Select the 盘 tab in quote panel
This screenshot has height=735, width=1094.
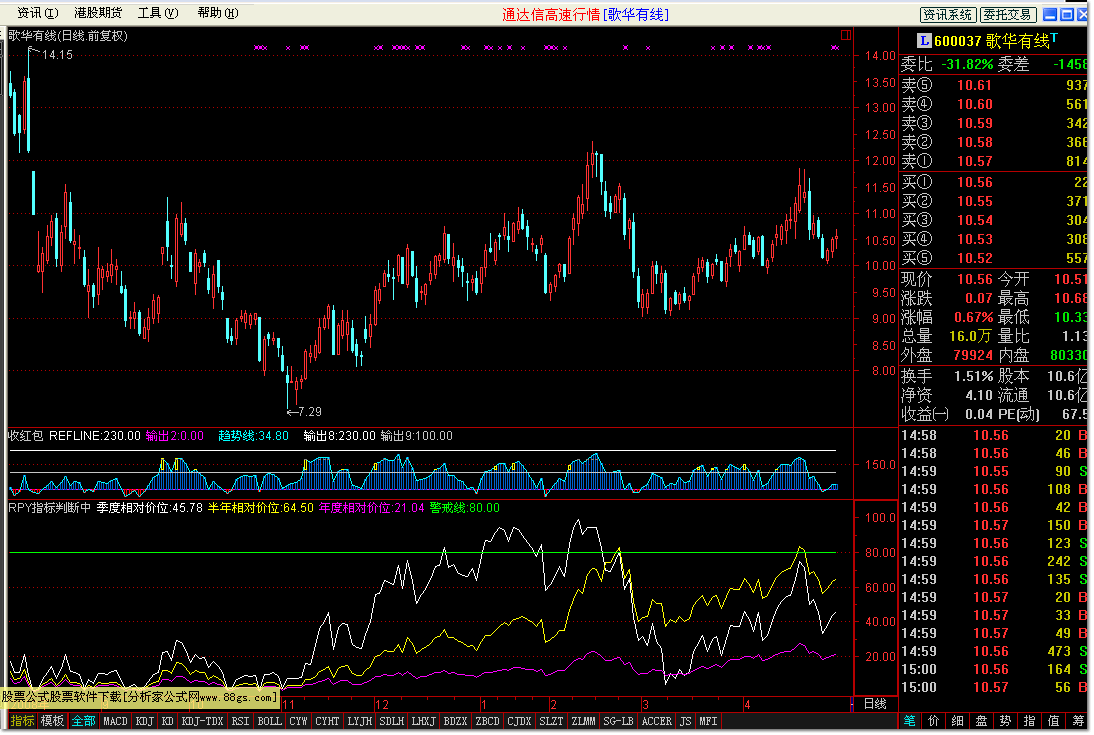point(981,721)
